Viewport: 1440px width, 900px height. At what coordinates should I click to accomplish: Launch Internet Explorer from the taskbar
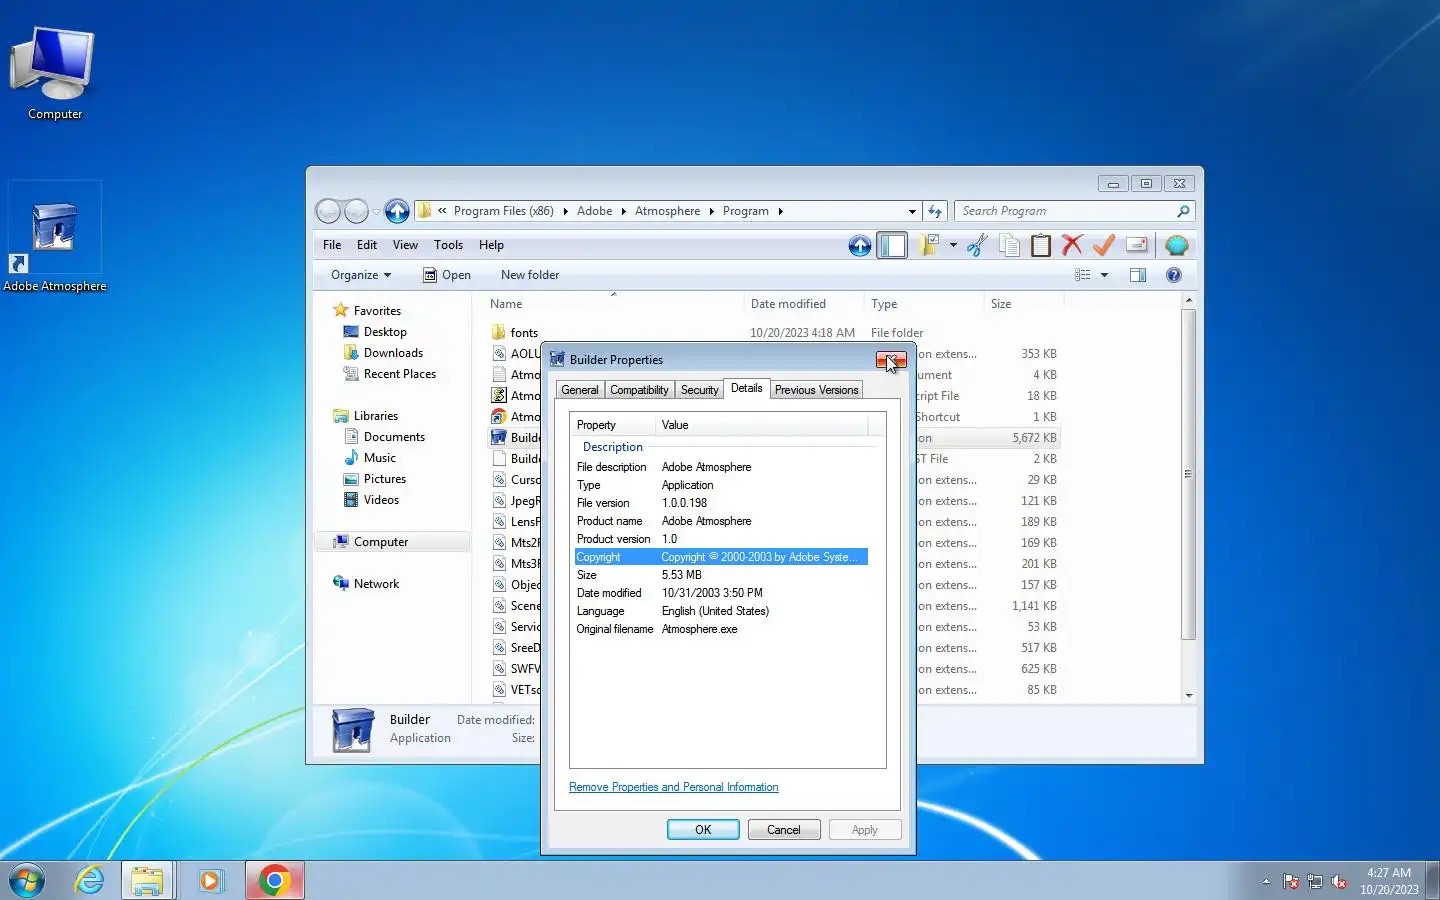pos(89,880)
